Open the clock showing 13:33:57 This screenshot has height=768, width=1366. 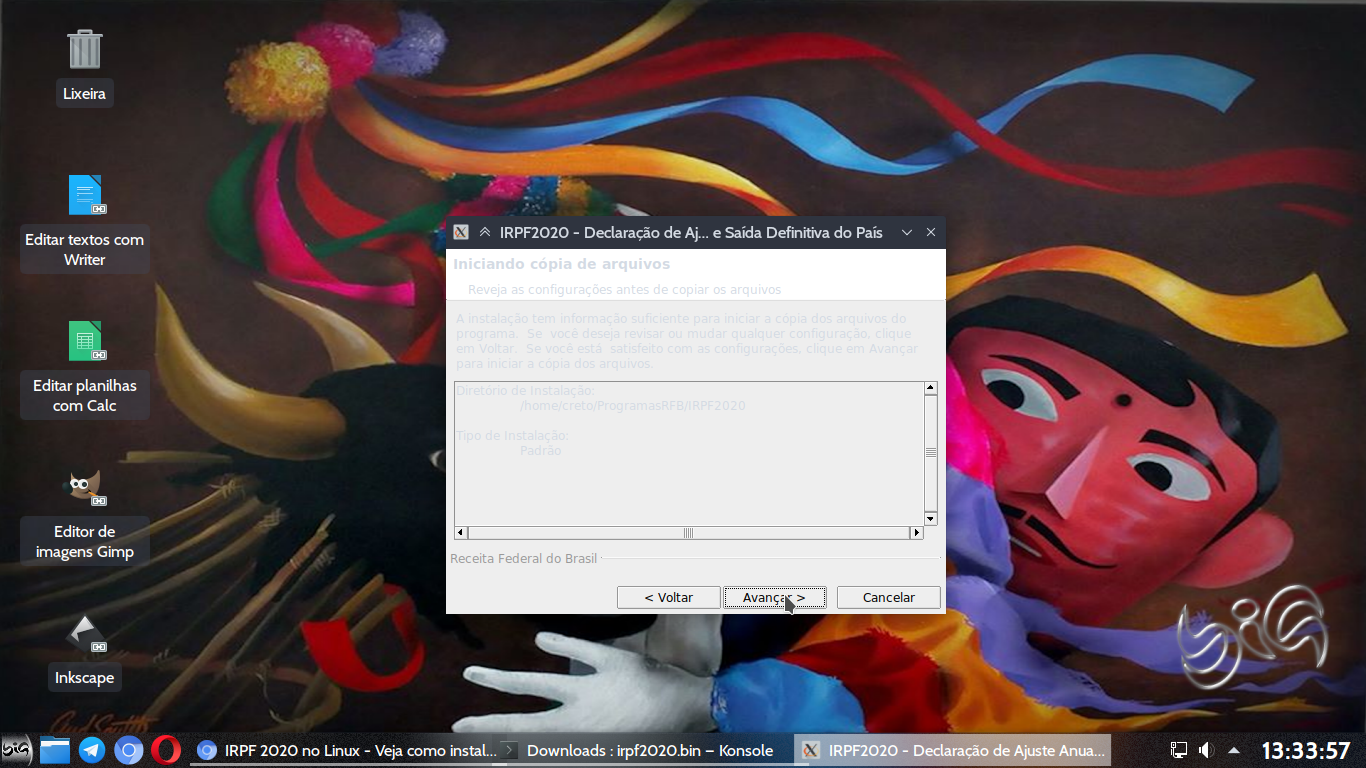[x=1305, y=750]
